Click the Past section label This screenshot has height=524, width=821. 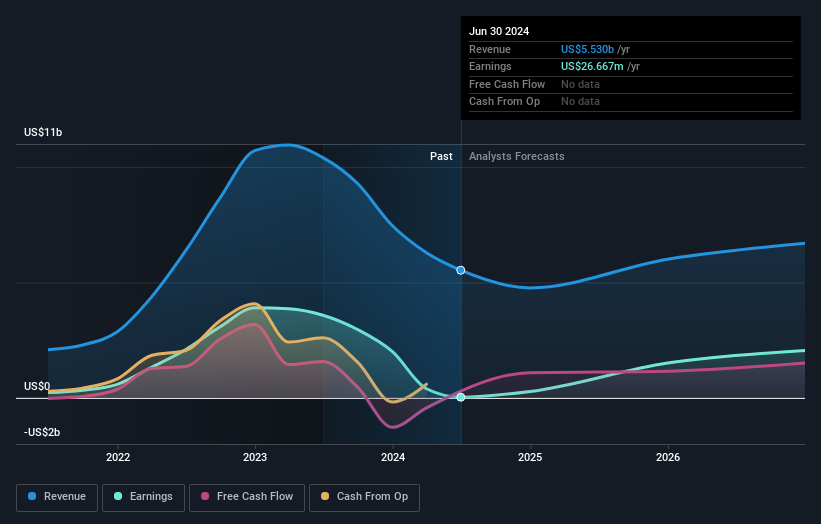click(x=441, y=156)
